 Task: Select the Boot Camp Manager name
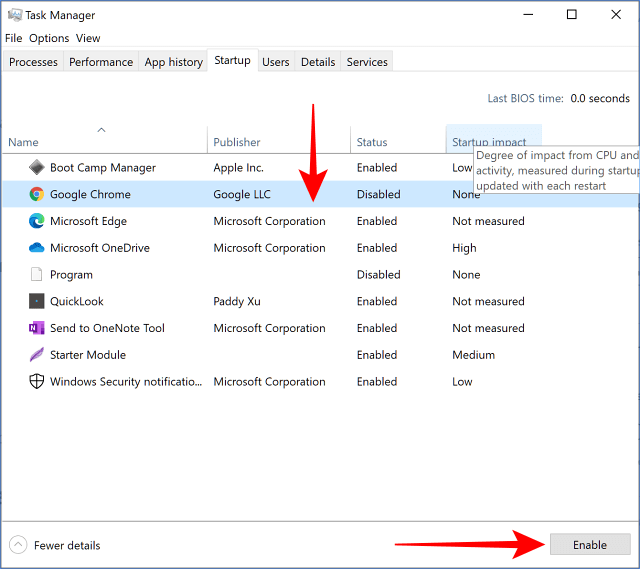[x=103, y=168]
